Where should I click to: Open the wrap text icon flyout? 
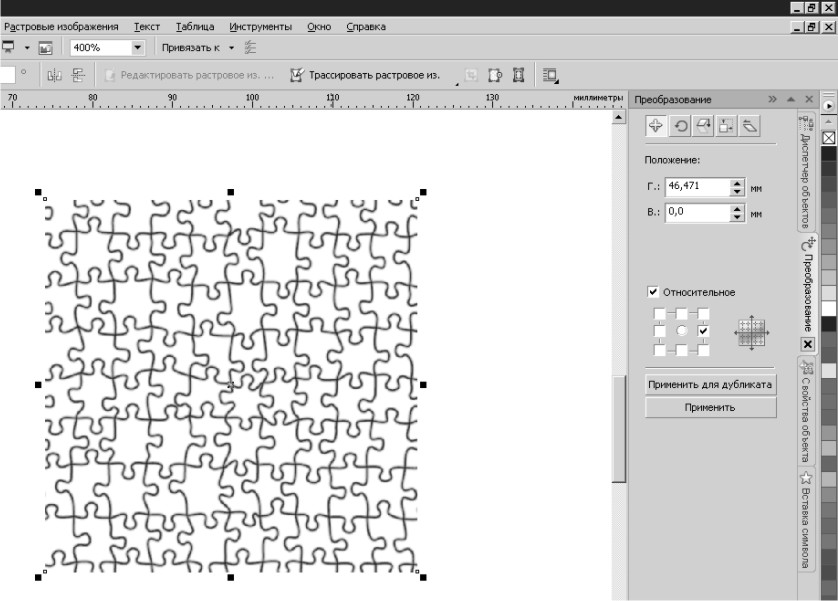click(550, 75)
